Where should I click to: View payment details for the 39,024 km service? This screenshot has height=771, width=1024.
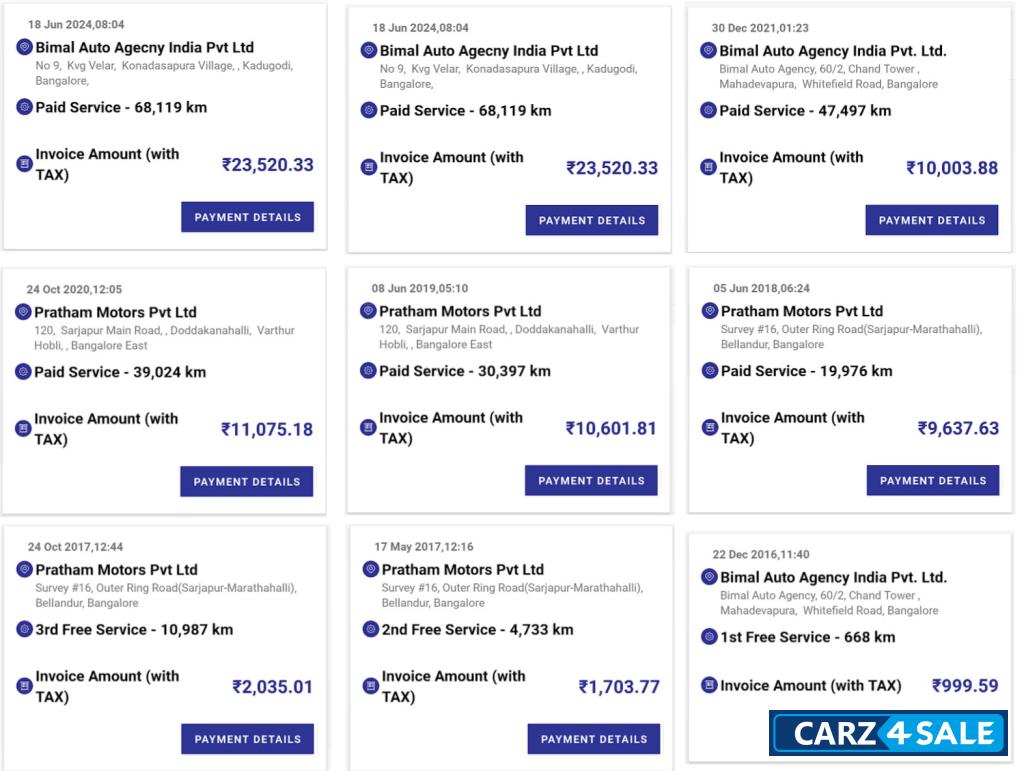247,481
